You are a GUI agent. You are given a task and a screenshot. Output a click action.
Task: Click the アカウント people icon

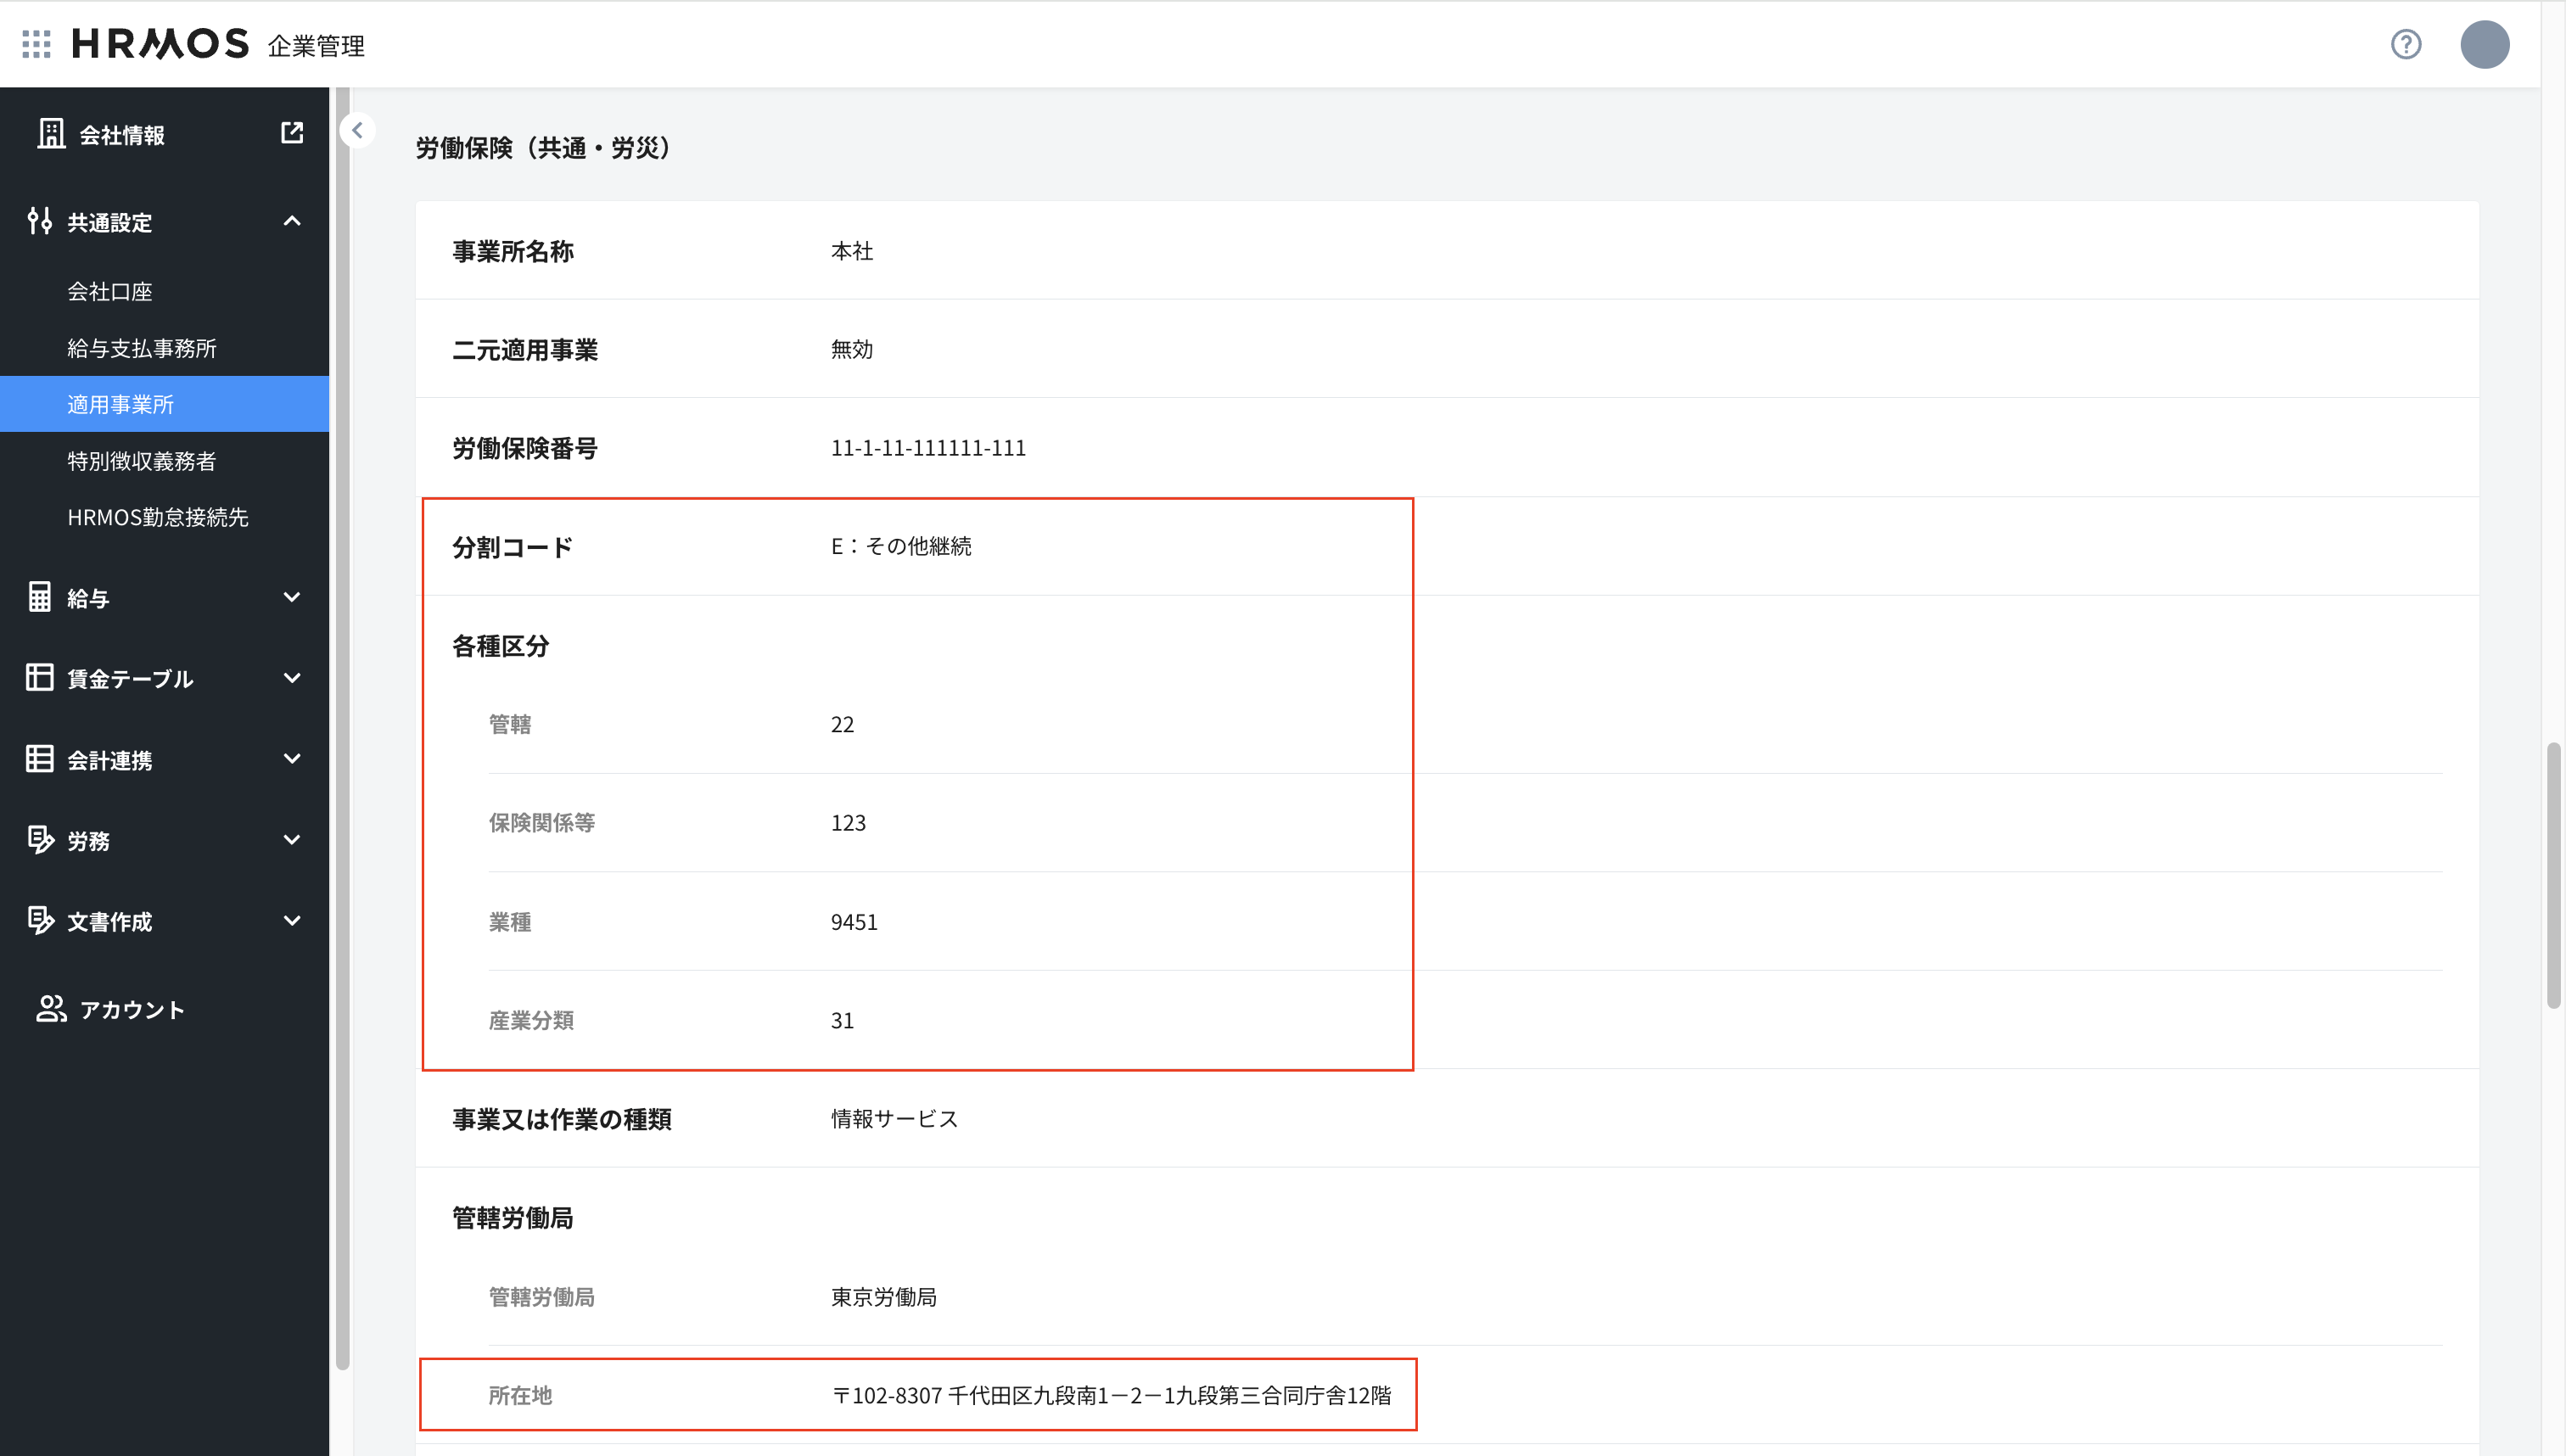(51, 1009)
